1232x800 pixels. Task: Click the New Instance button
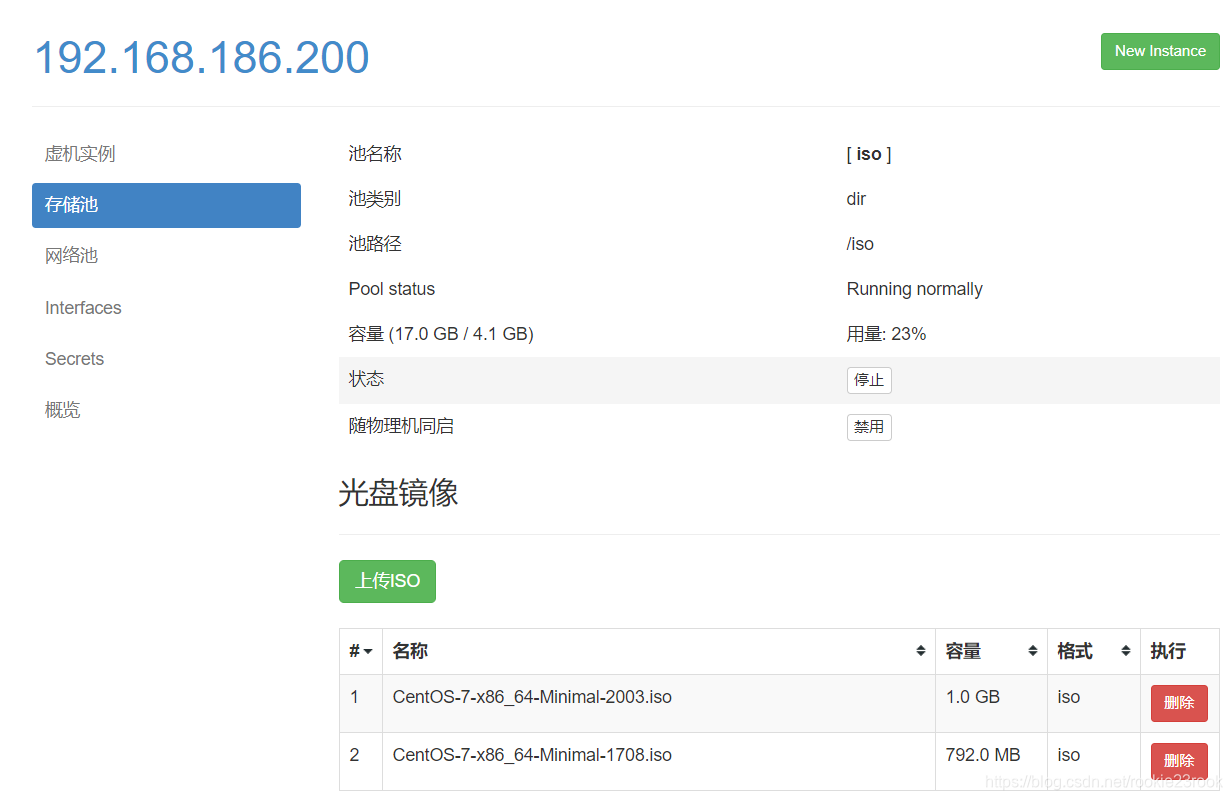point(1160,51)
